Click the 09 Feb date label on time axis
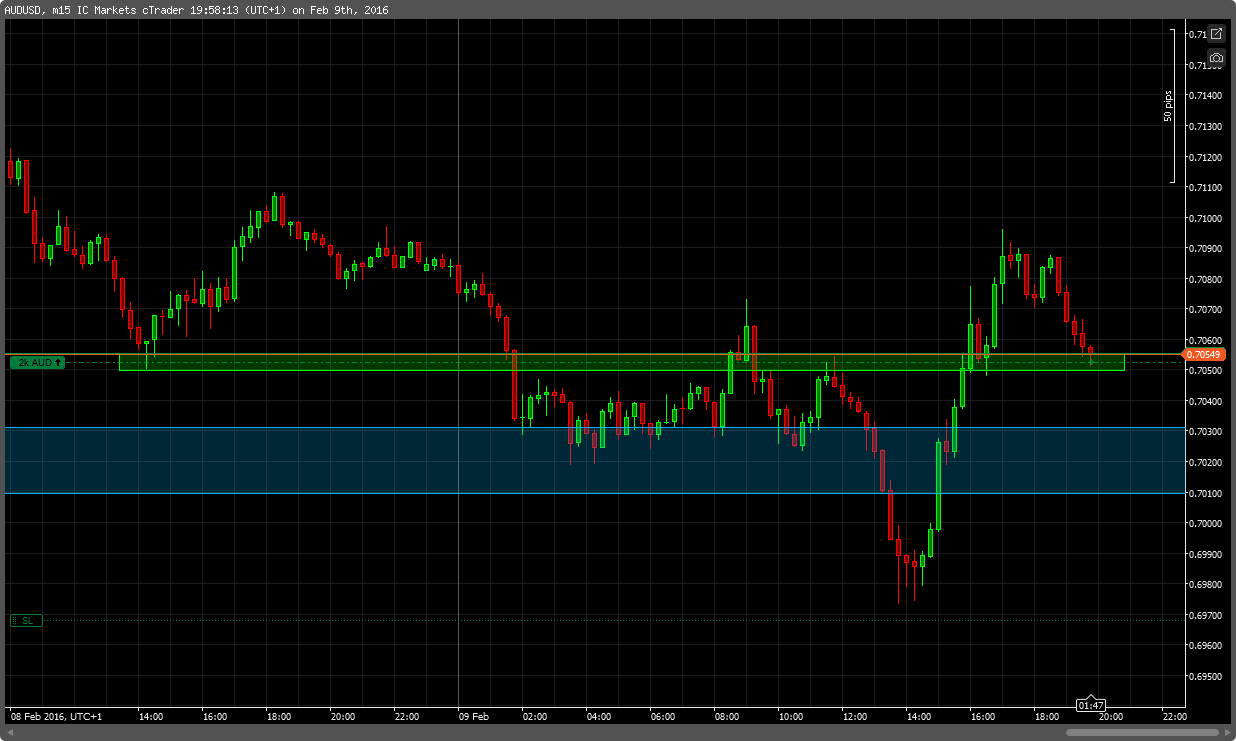The image size is (1236, 741). (473, 717)
